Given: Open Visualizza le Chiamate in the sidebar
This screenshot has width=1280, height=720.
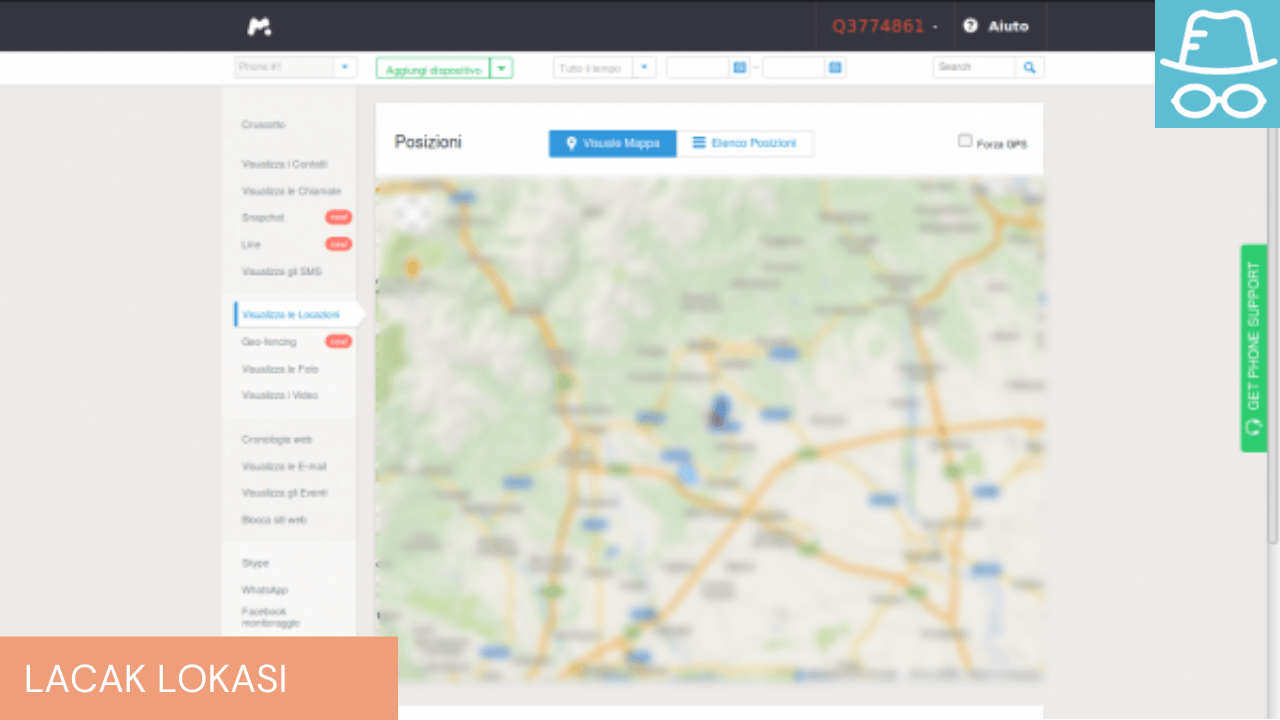Looking at the screenshot, I should pos(291,191).
